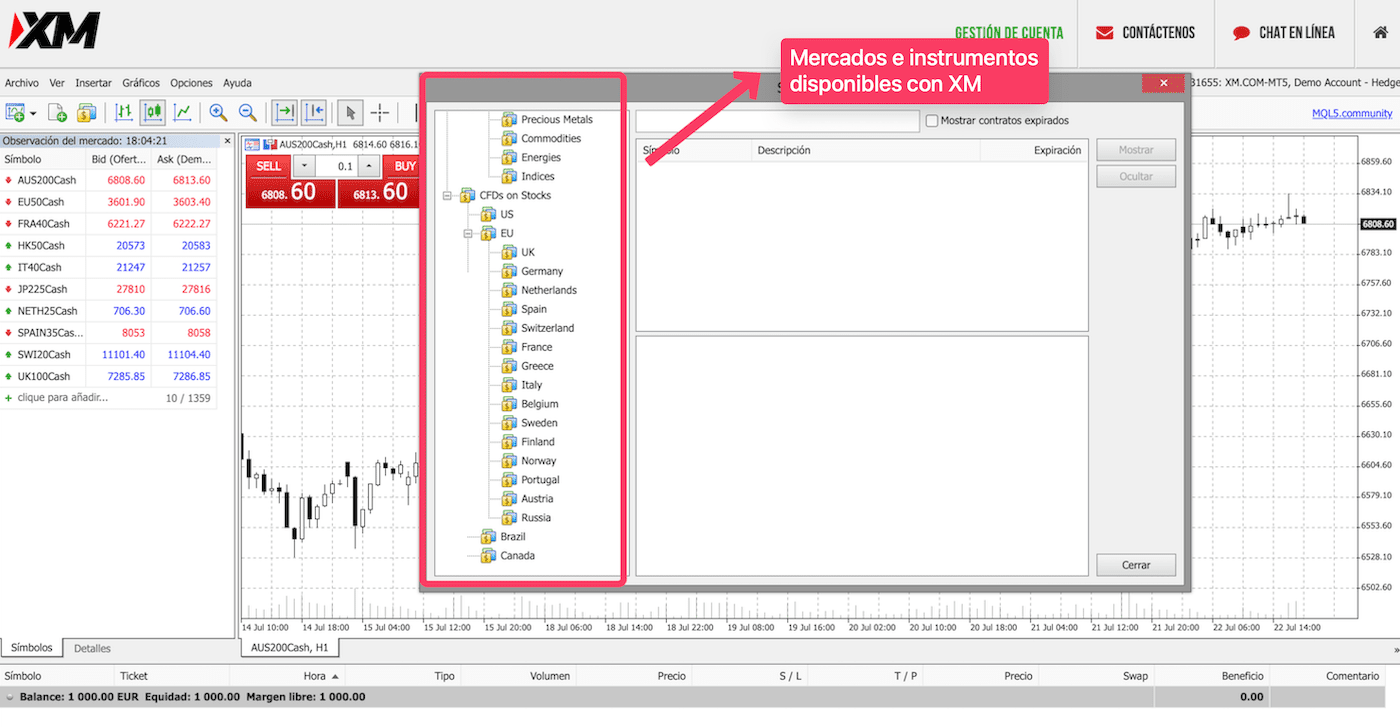This screenshot has height=727, width=1400.
Task: Select the Russia tree item
Action: click(x=536, y=518)
